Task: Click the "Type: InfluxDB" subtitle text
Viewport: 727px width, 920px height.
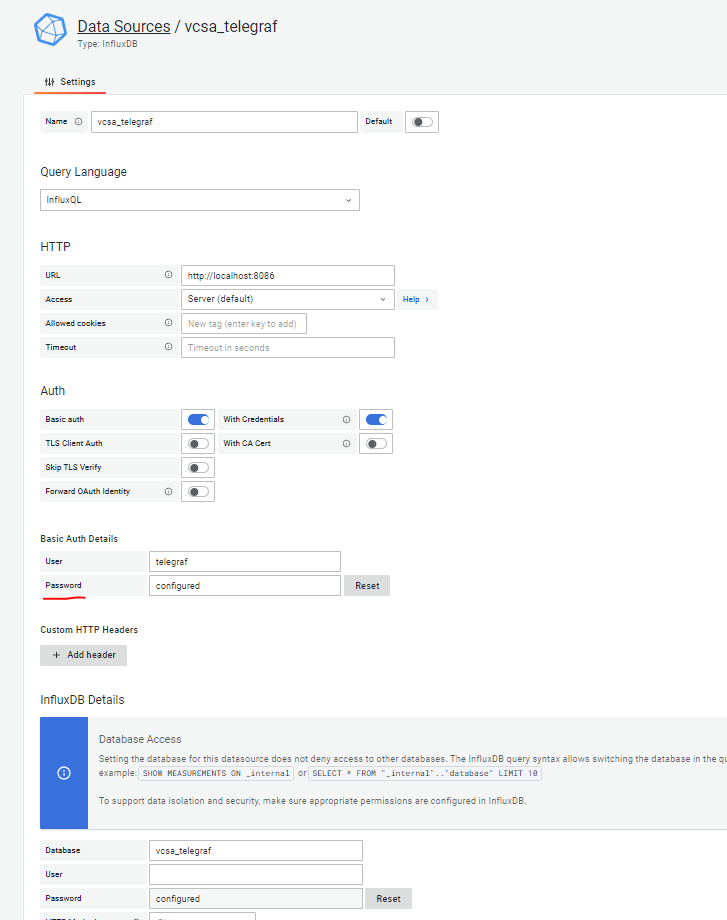Action: click(107, 44)
